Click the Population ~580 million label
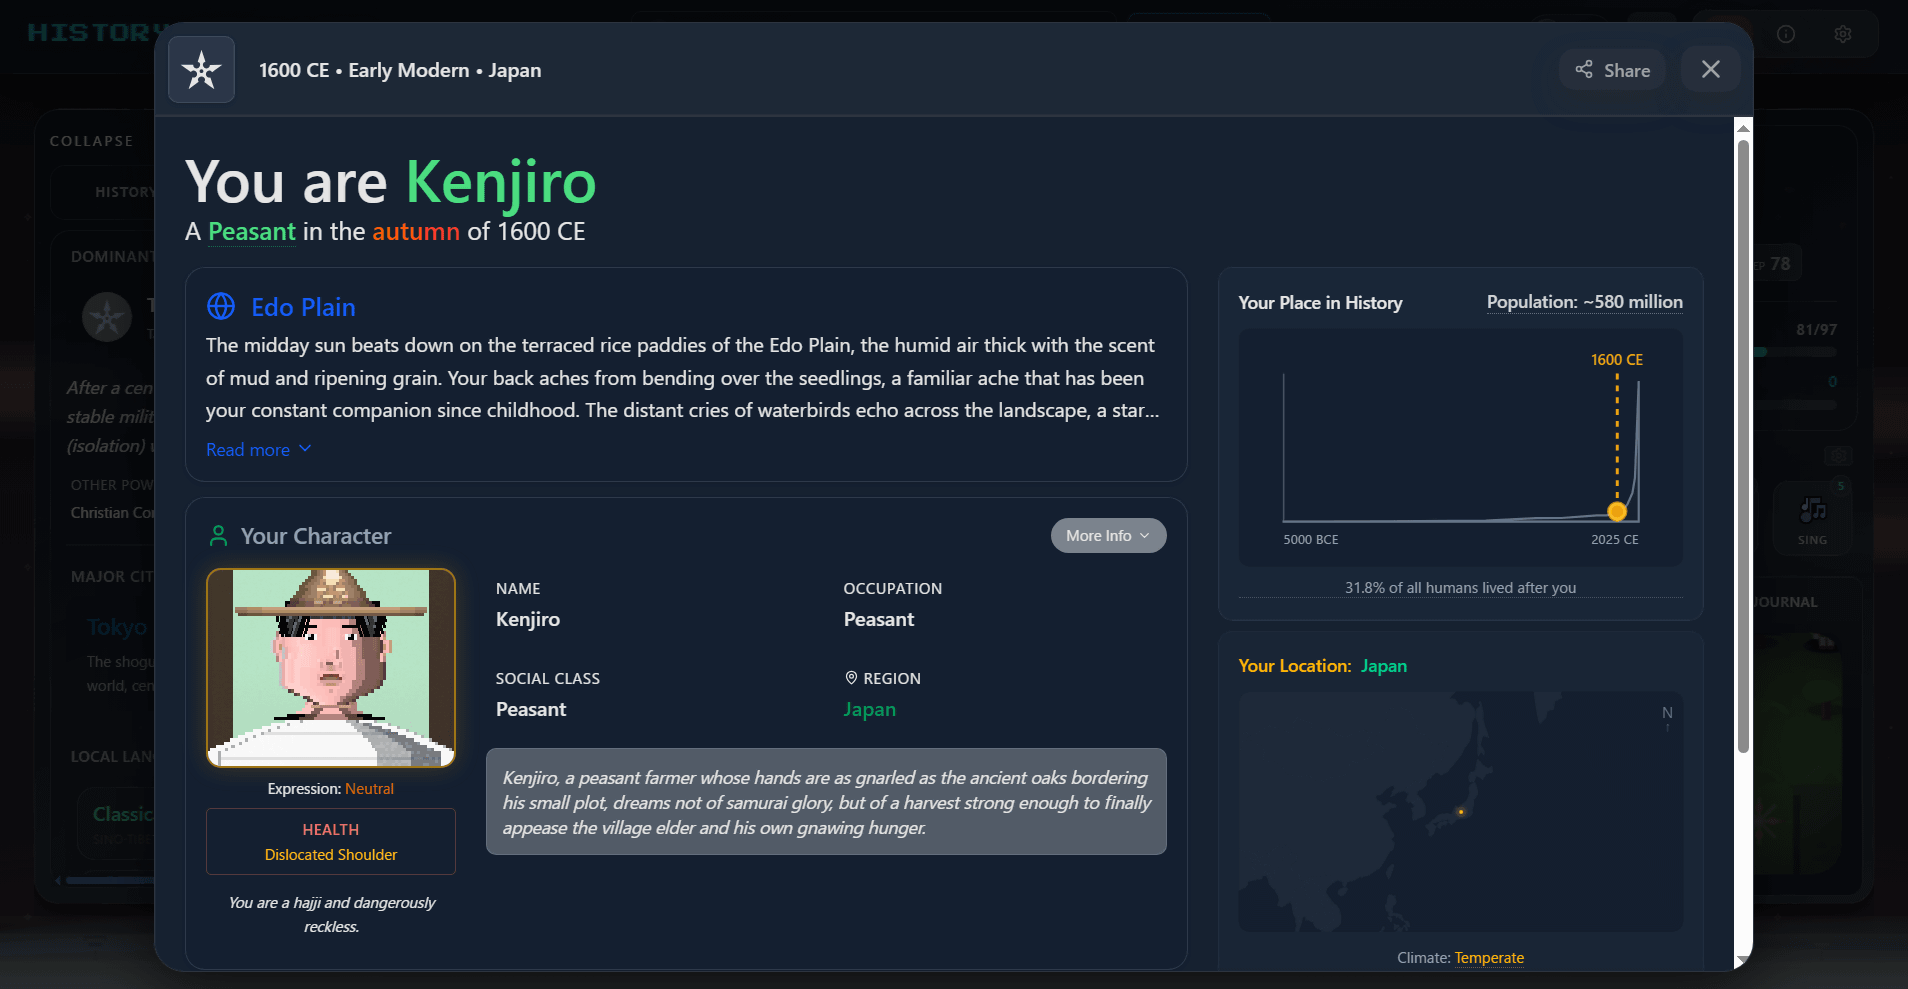1908x989 pixels. (1584, 302)
